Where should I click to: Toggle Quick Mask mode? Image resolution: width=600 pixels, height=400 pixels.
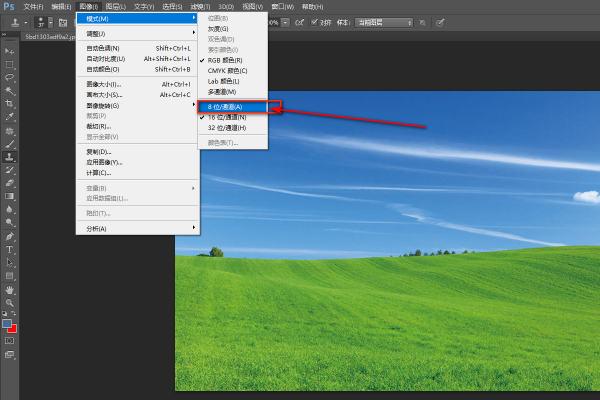(9, 341)
